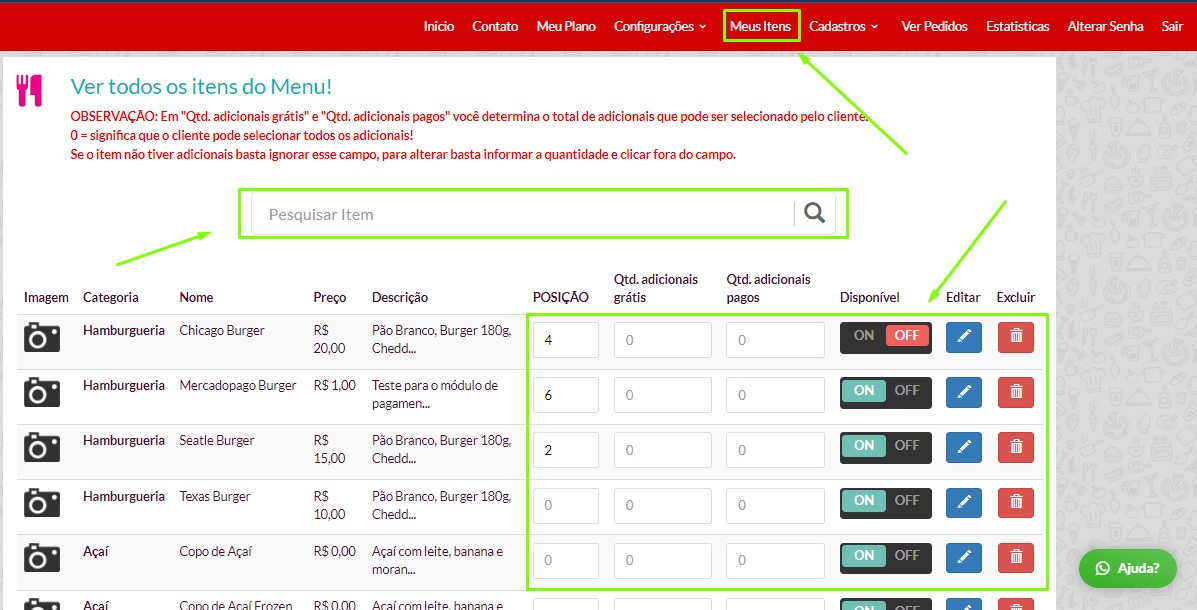Edit the Chicago Burger item
This screenshot has height=610, width=1197.
pos(964,337)
